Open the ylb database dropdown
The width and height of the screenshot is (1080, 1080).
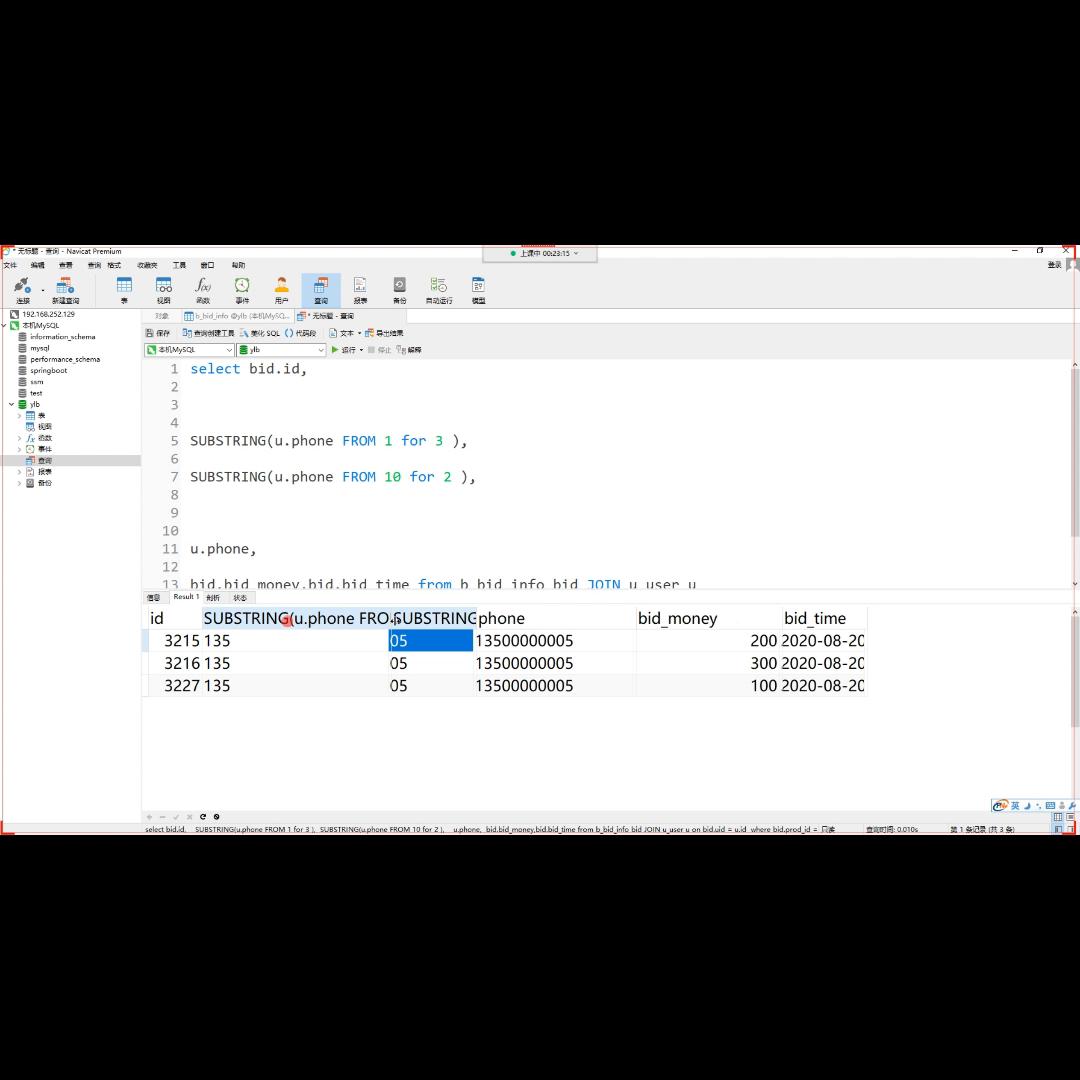coord(281,350)
